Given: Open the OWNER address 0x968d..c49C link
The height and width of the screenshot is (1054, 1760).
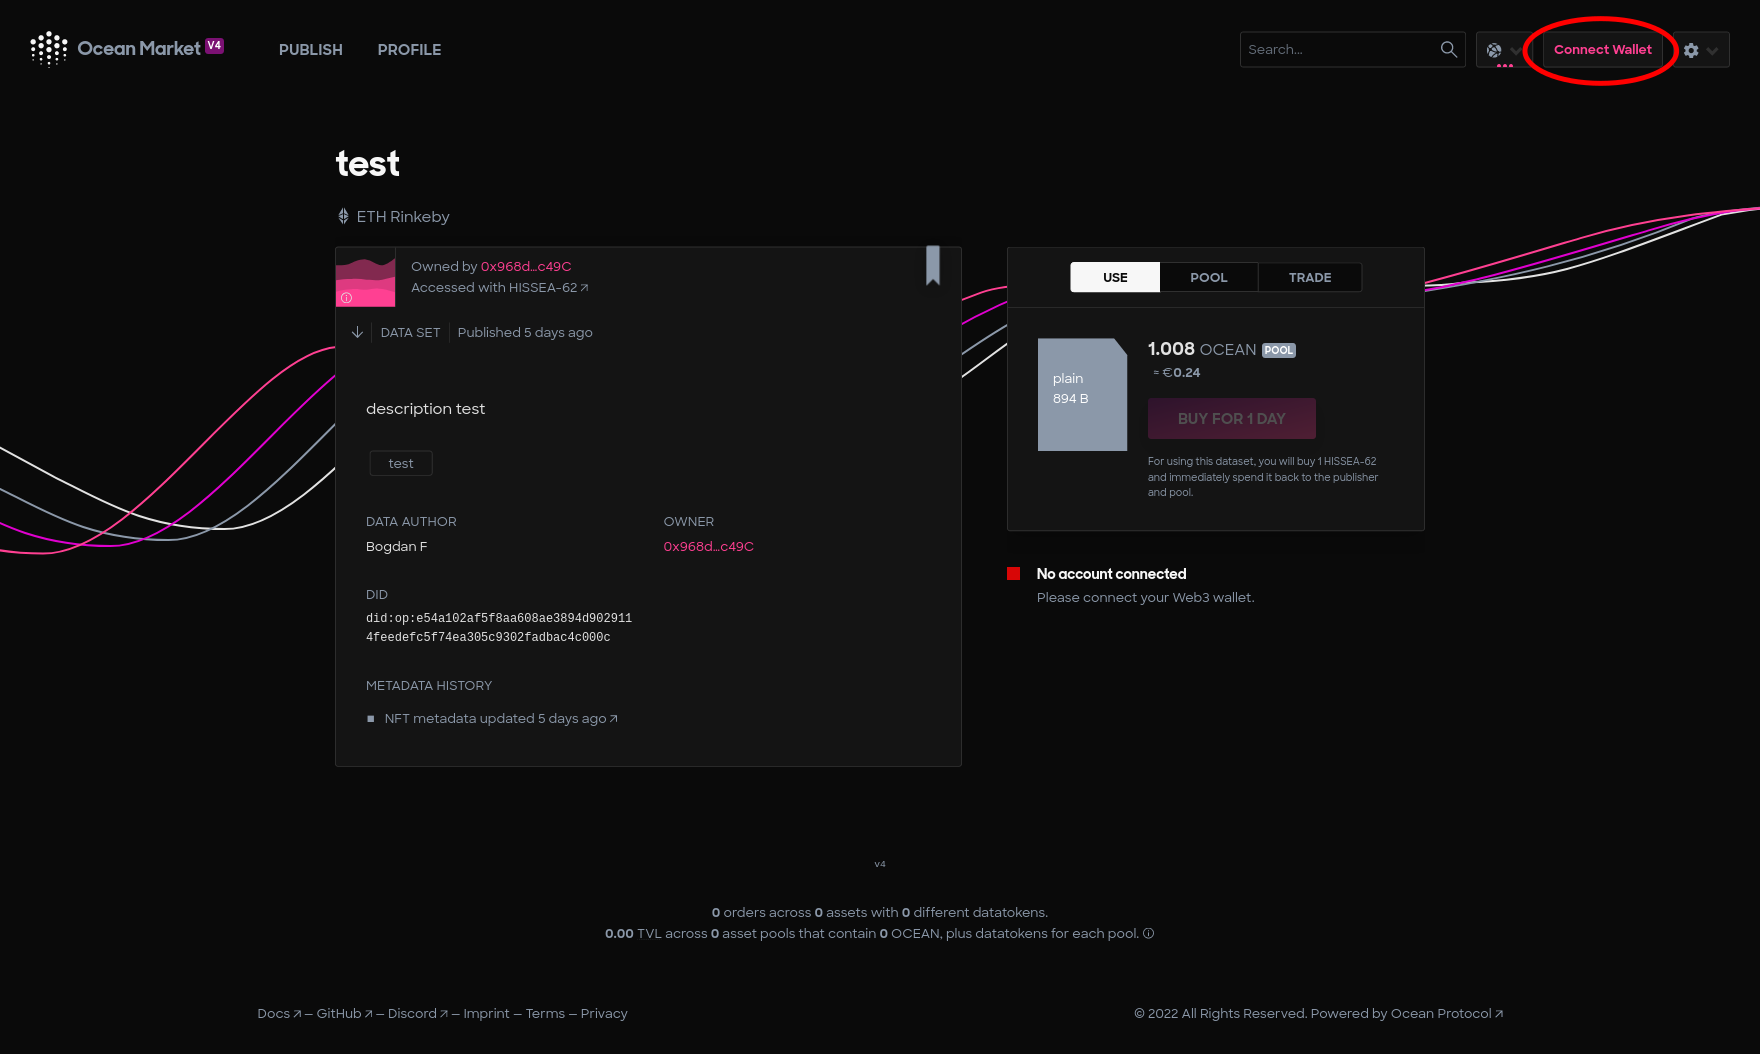Looking at the screenshot, I should tap(708, 546).
